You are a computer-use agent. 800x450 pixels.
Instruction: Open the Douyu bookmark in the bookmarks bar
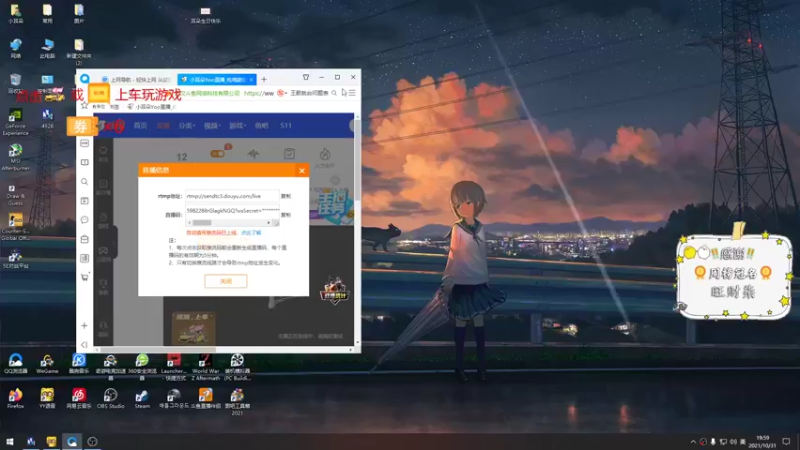(x=151, y=107)
